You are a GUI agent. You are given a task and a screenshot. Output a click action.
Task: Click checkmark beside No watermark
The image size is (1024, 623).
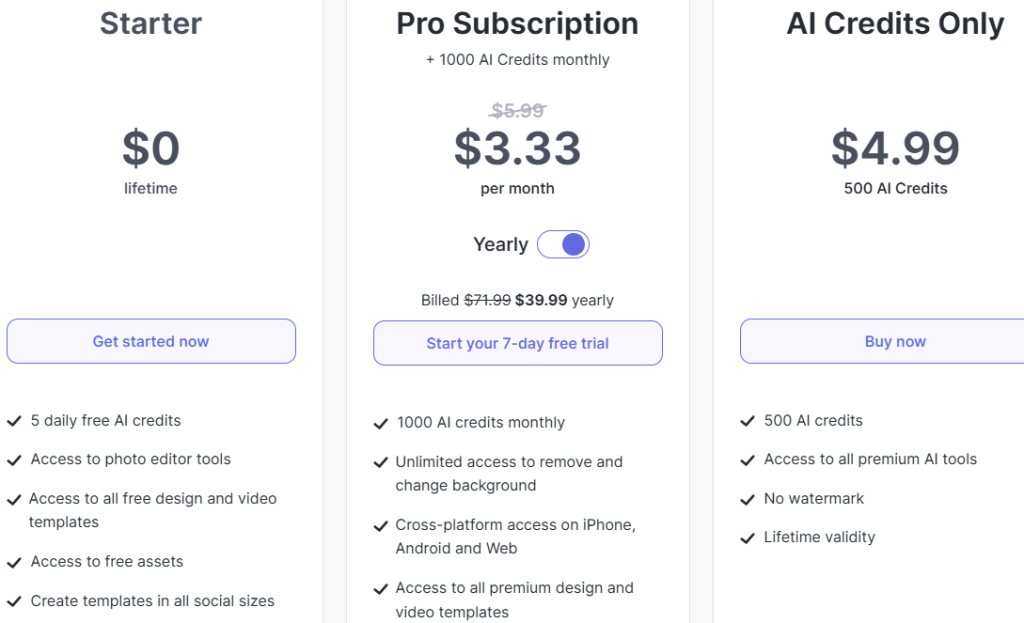click(x=748, y=500)
